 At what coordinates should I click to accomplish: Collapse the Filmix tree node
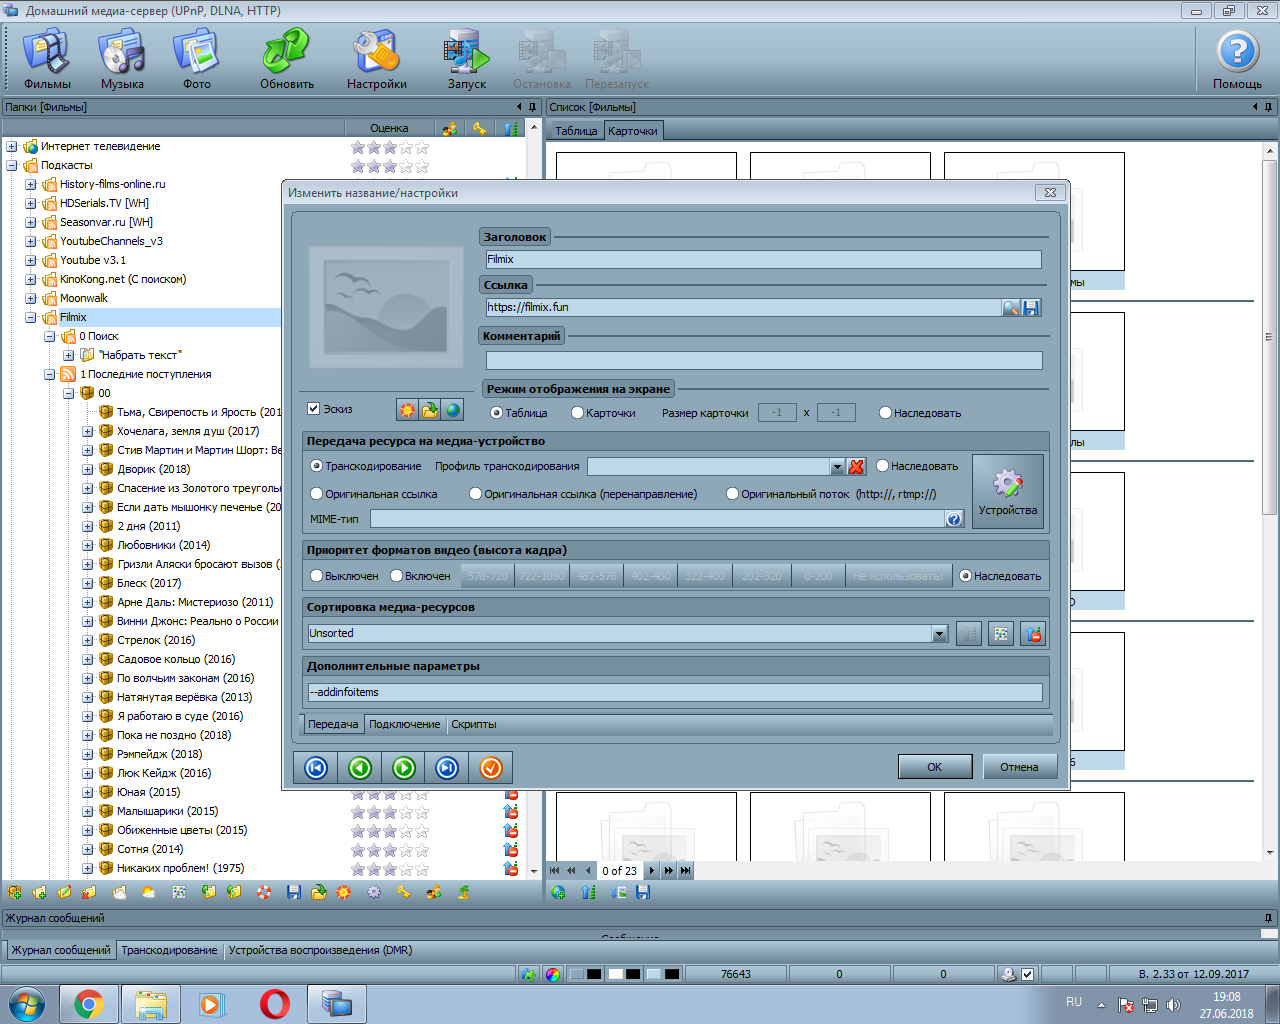pos(31,318)
